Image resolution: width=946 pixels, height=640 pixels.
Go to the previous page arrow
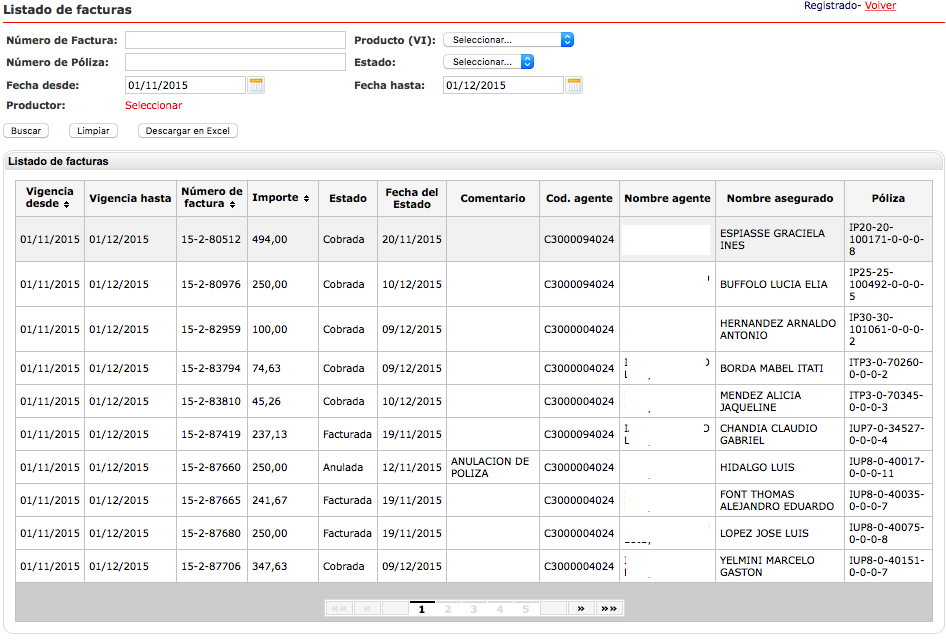[x=367, y=608]
